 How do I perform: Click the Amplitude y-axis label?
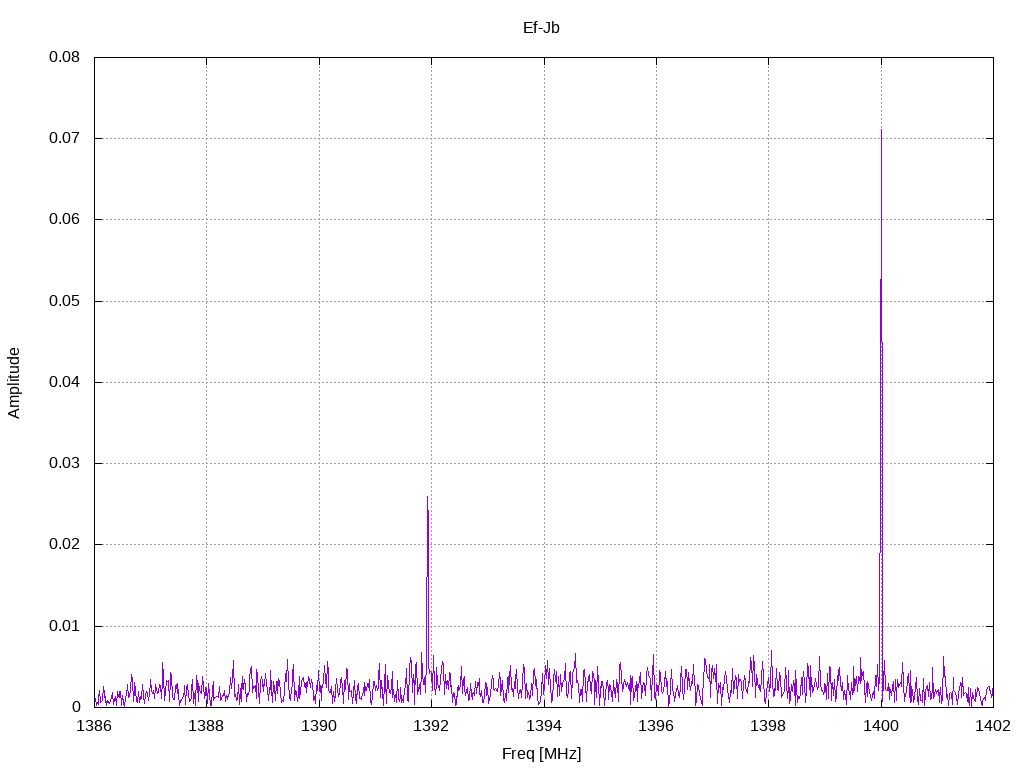(14, 383)
